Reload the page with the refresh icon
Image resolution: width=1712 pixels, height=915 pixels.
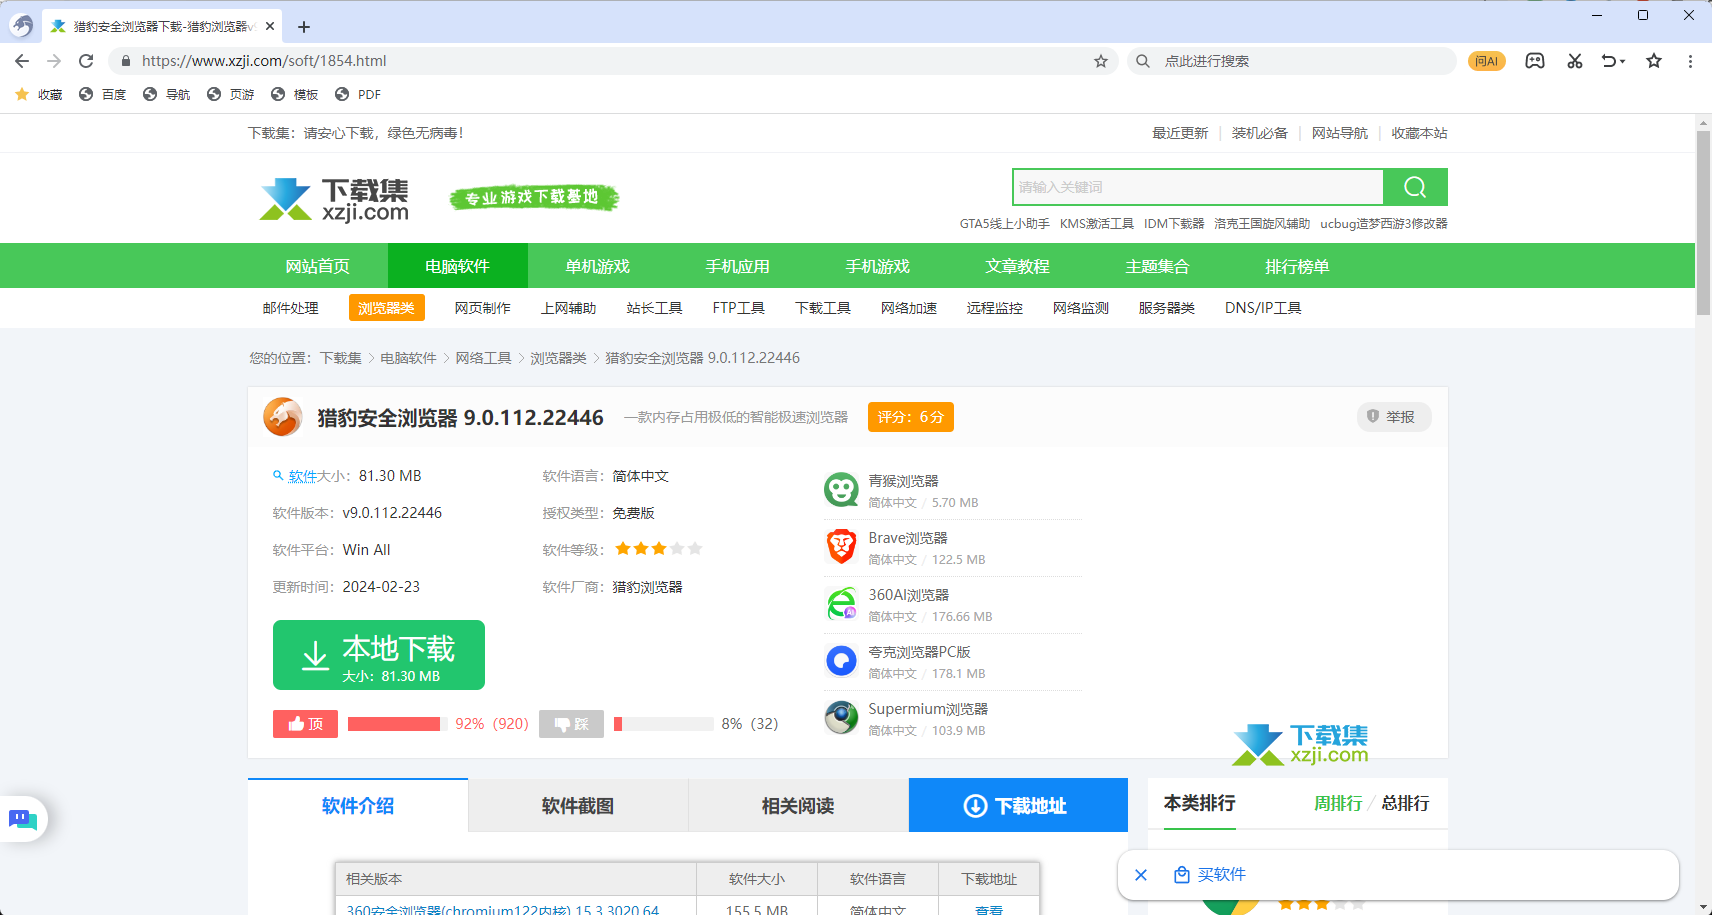click(86, 61)
